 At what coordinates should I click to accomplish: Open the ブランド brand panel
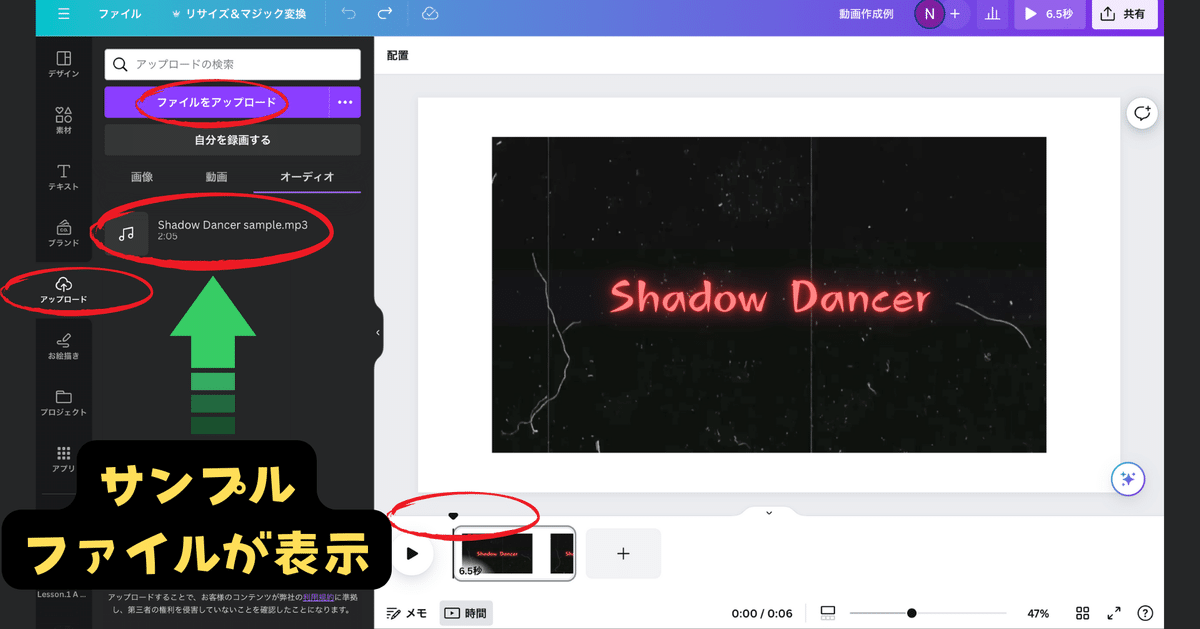(64, 234)
